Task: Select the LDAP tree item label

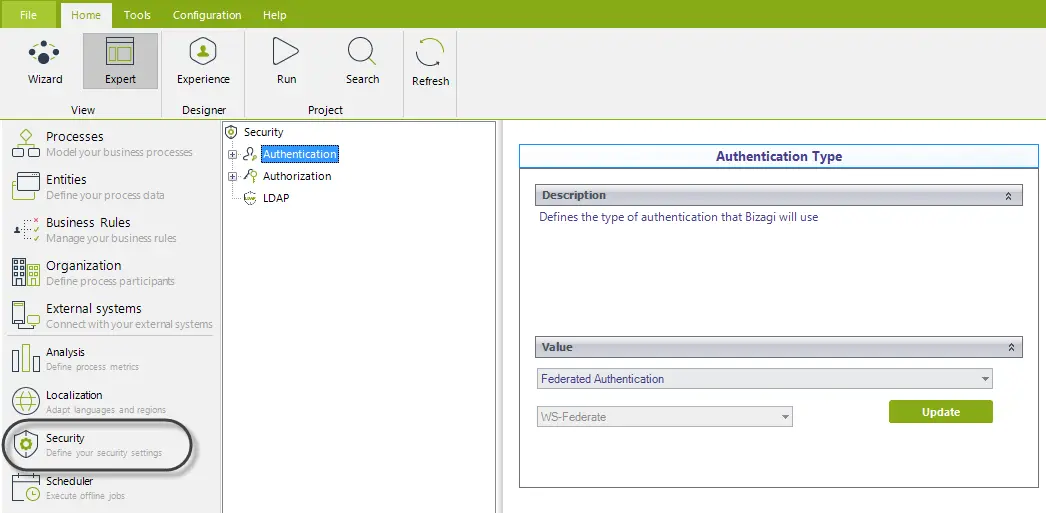Action: pyautogui.click(x=276, y=198)
